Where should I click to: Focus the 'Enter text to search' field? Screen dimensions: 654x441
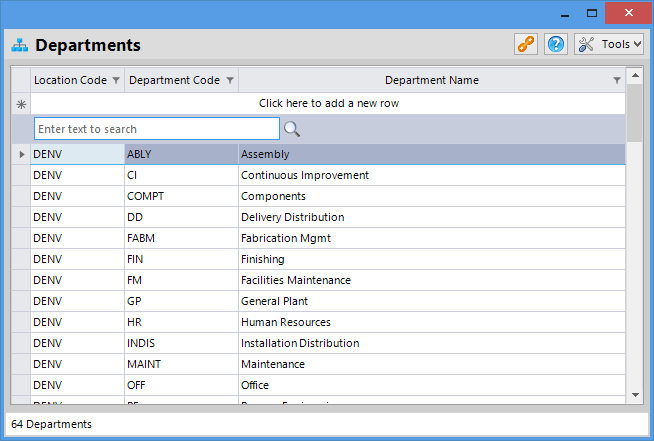click(157, 129)
